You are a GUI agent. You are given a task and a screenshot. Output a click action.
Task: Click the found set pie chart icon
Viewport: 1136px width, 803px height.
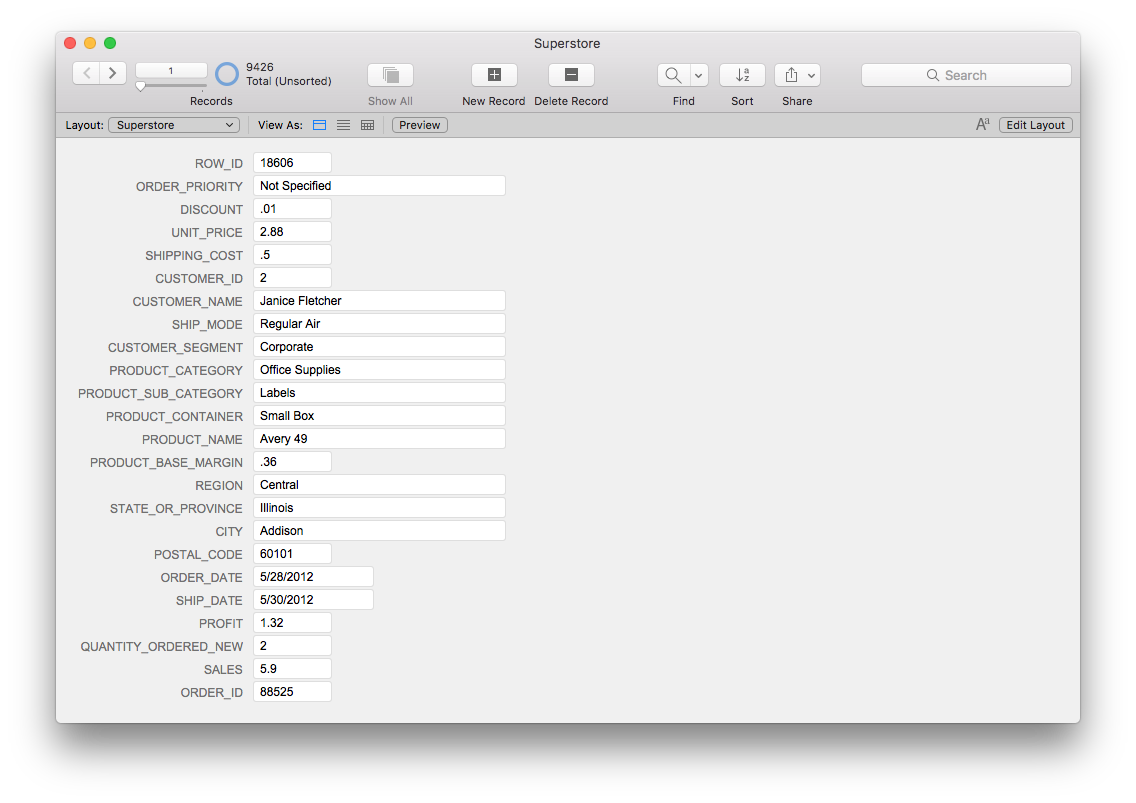point(227,74)
